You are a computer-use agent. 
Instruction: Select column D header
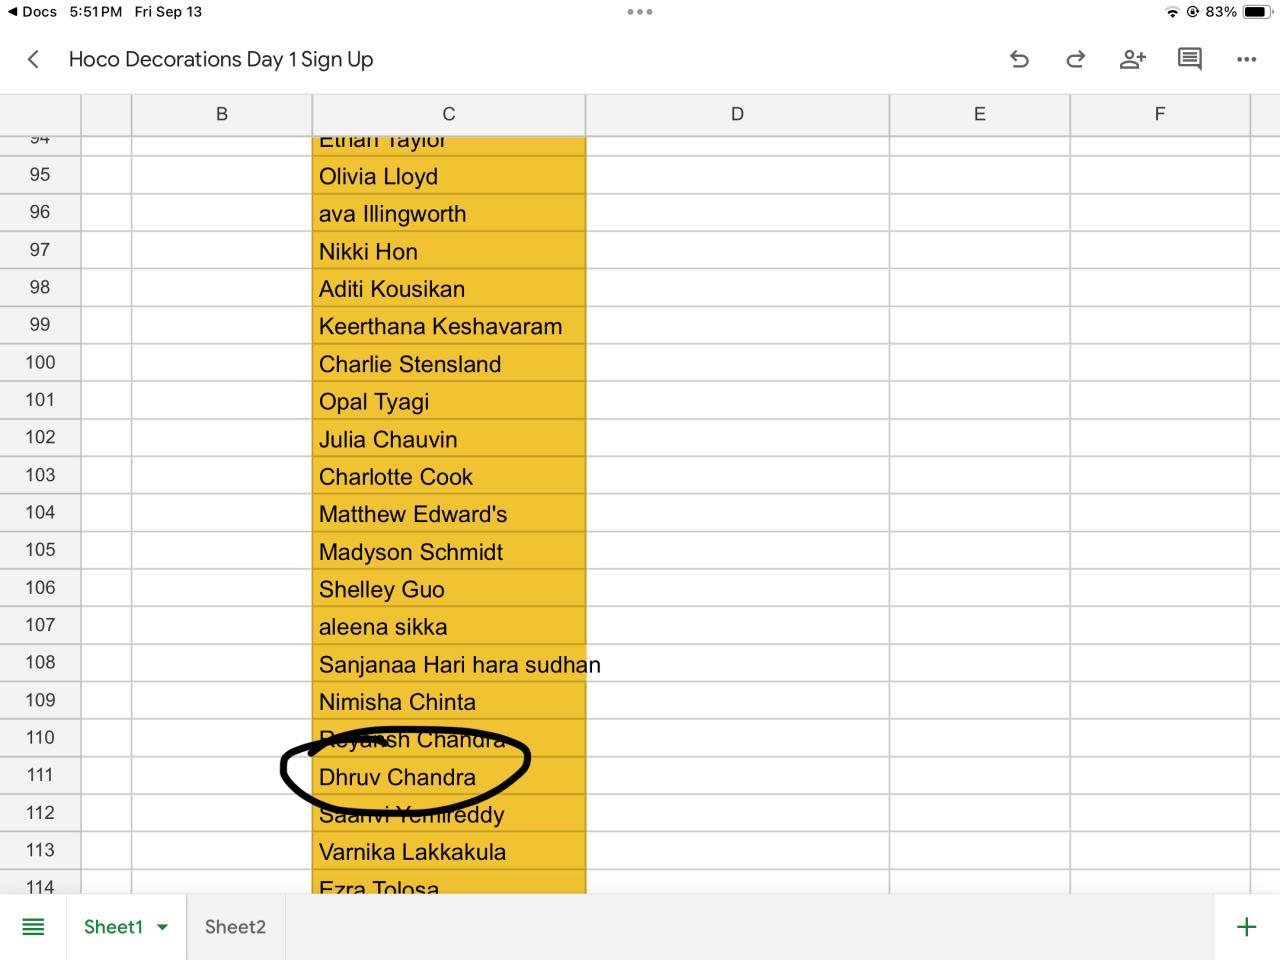(x=737, y=114)
